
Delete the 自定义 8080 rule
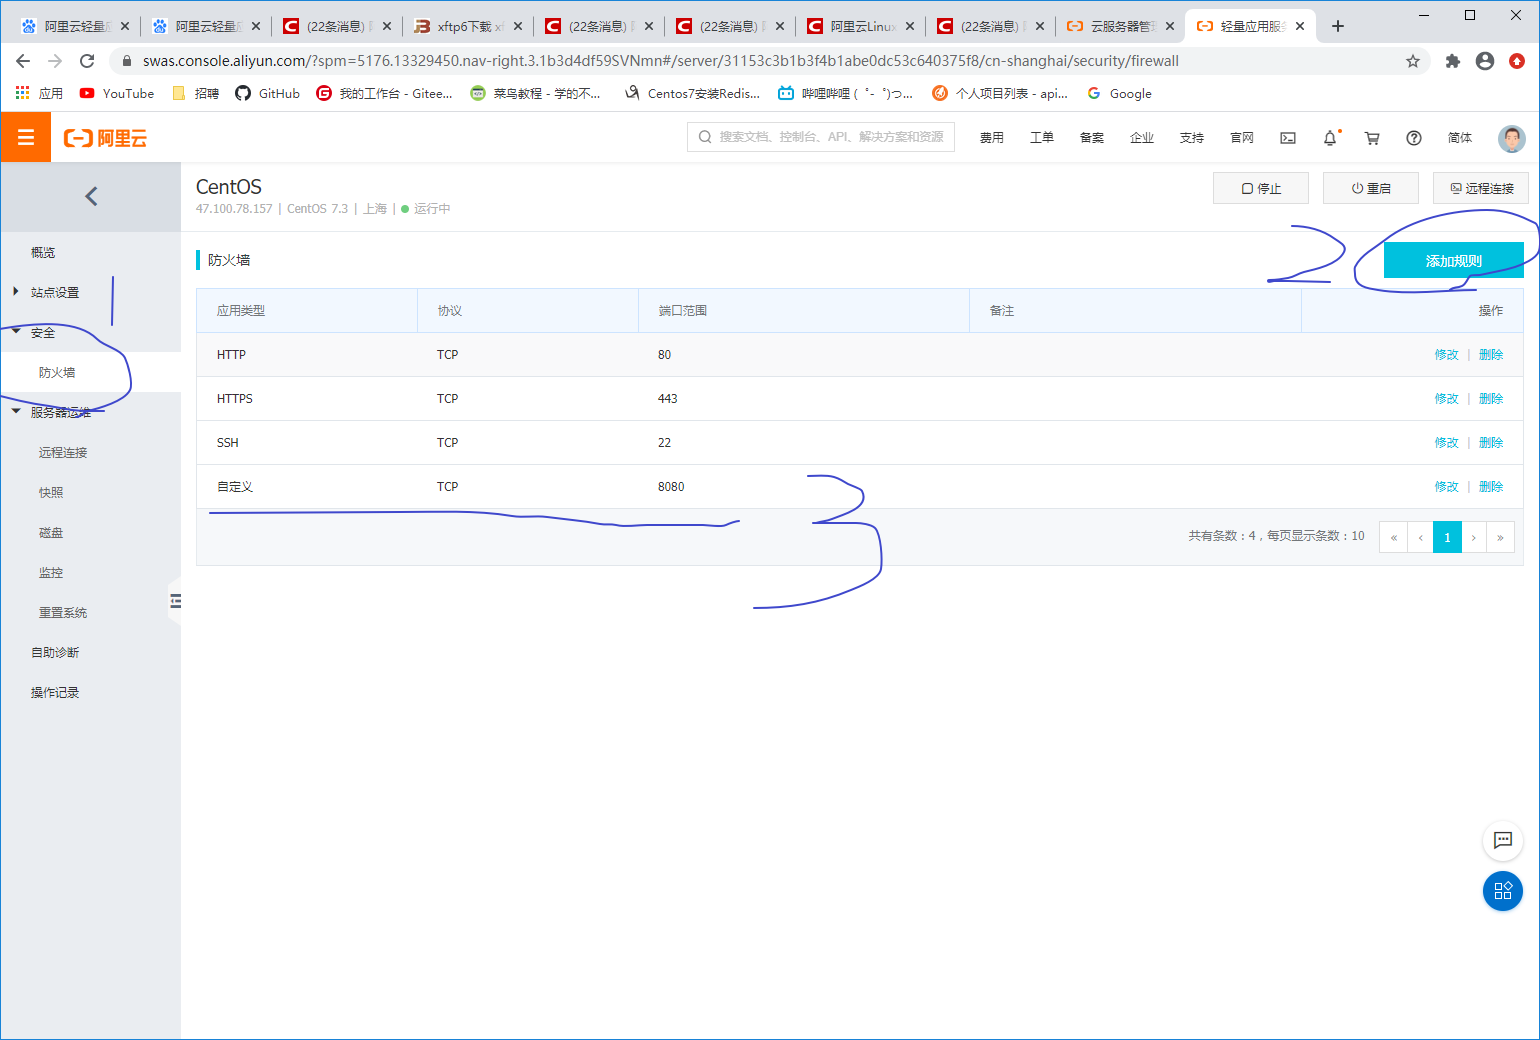(1491, 487)
